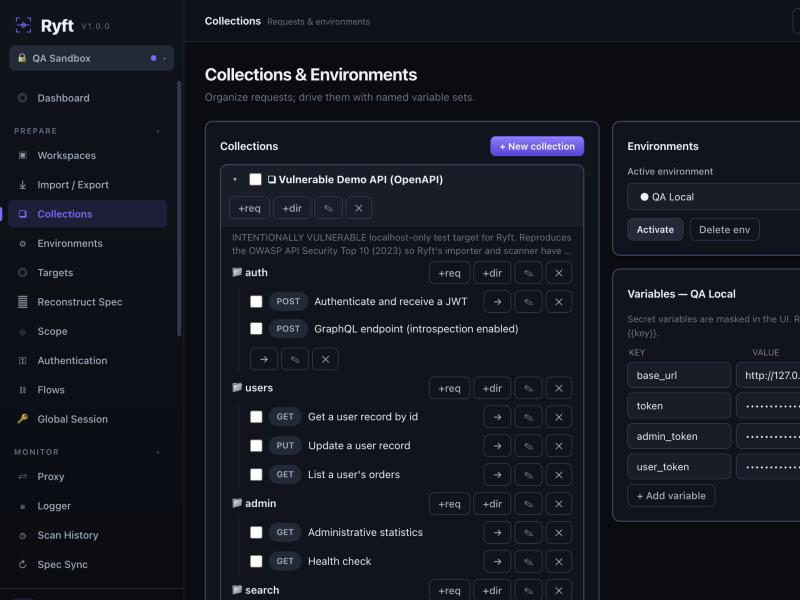
Task: Click the Flows sidebar icon
Action: (22, 390)
